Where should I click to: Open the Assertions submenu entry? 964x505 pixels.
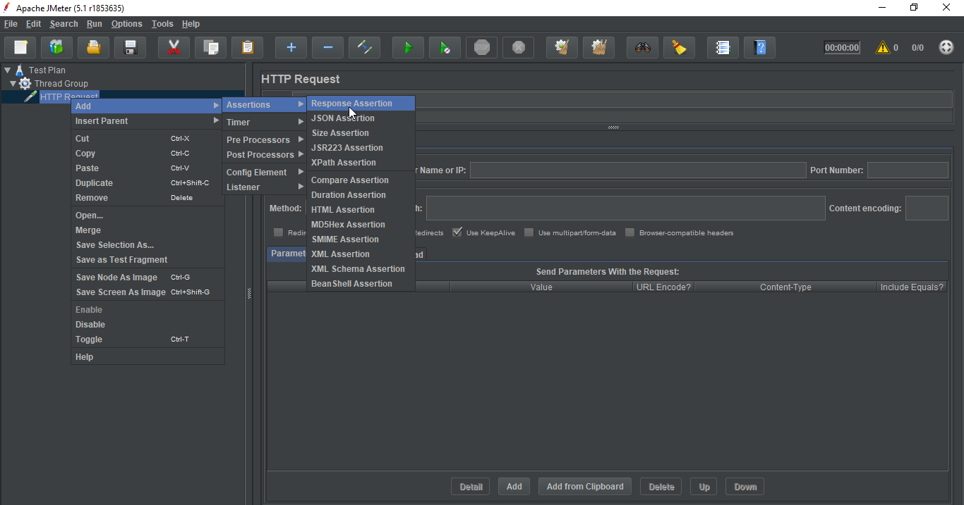pos(264,105)
